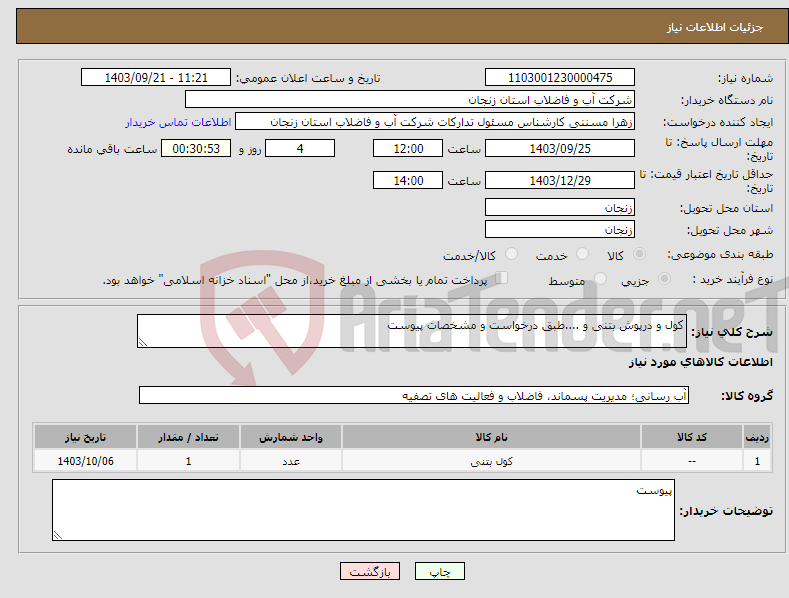The height and width of the screenshot is (598, 789).
Task: Select the کالا radio button
Action: click(x=639, y=254)
